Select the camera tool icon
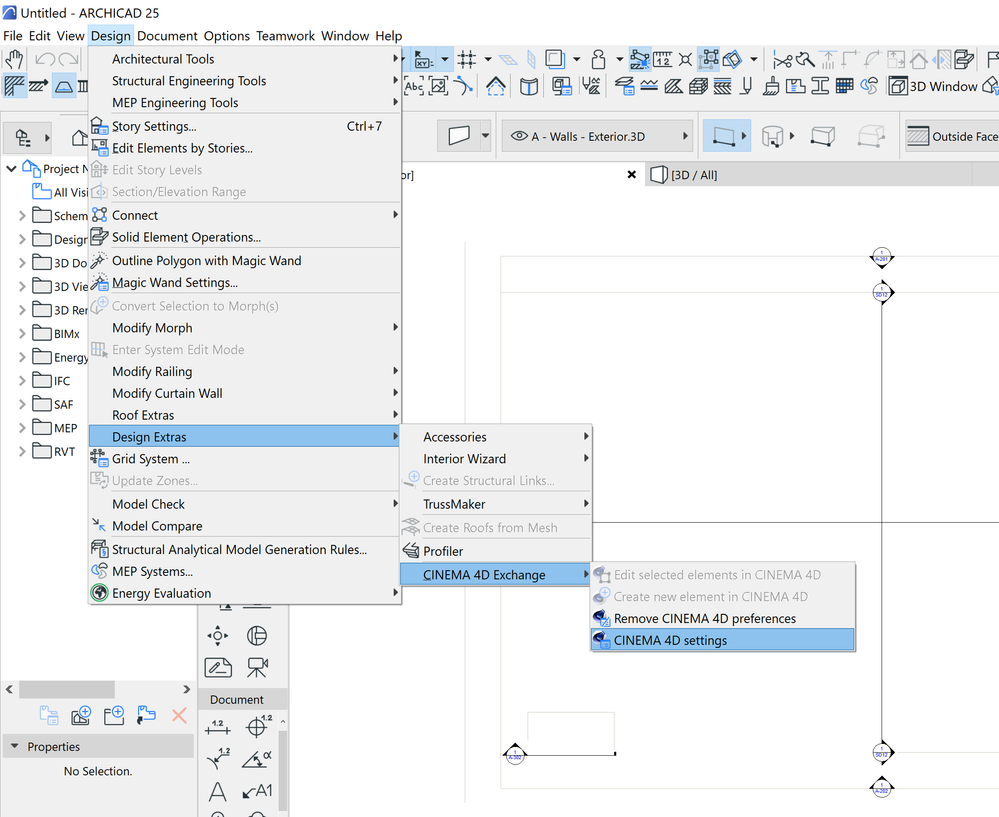The width and height of the screenshot is (999, 817). click(257, 667)
